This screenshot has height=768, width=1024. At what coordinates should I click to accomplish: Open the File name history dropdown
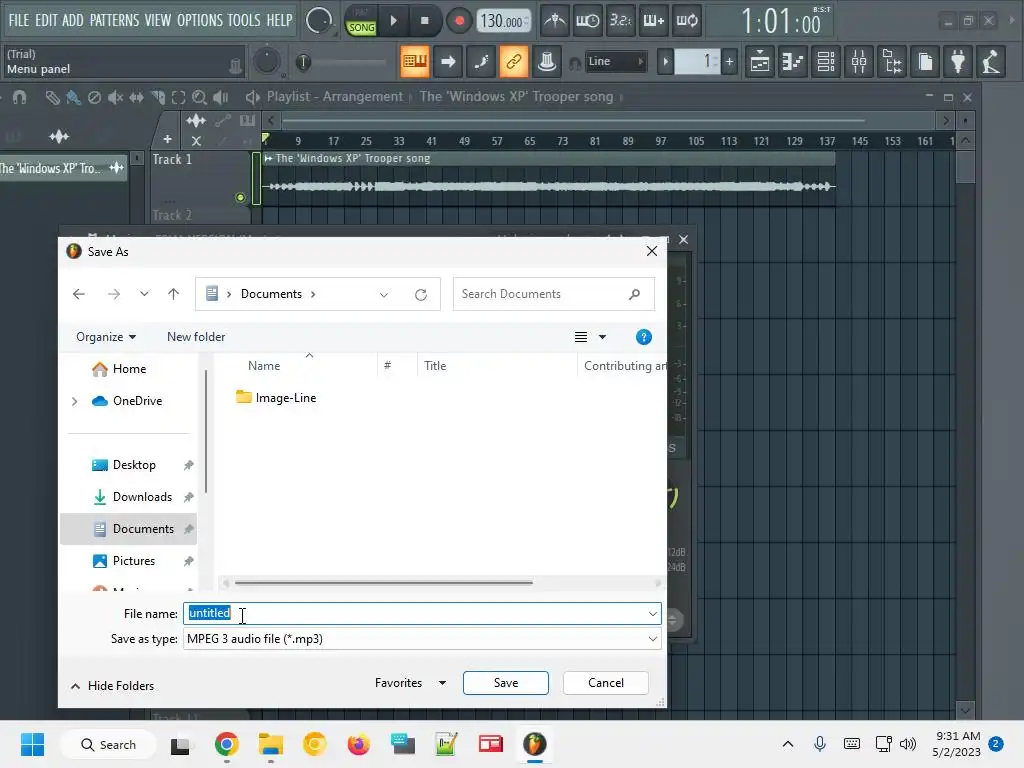(652, 614)
